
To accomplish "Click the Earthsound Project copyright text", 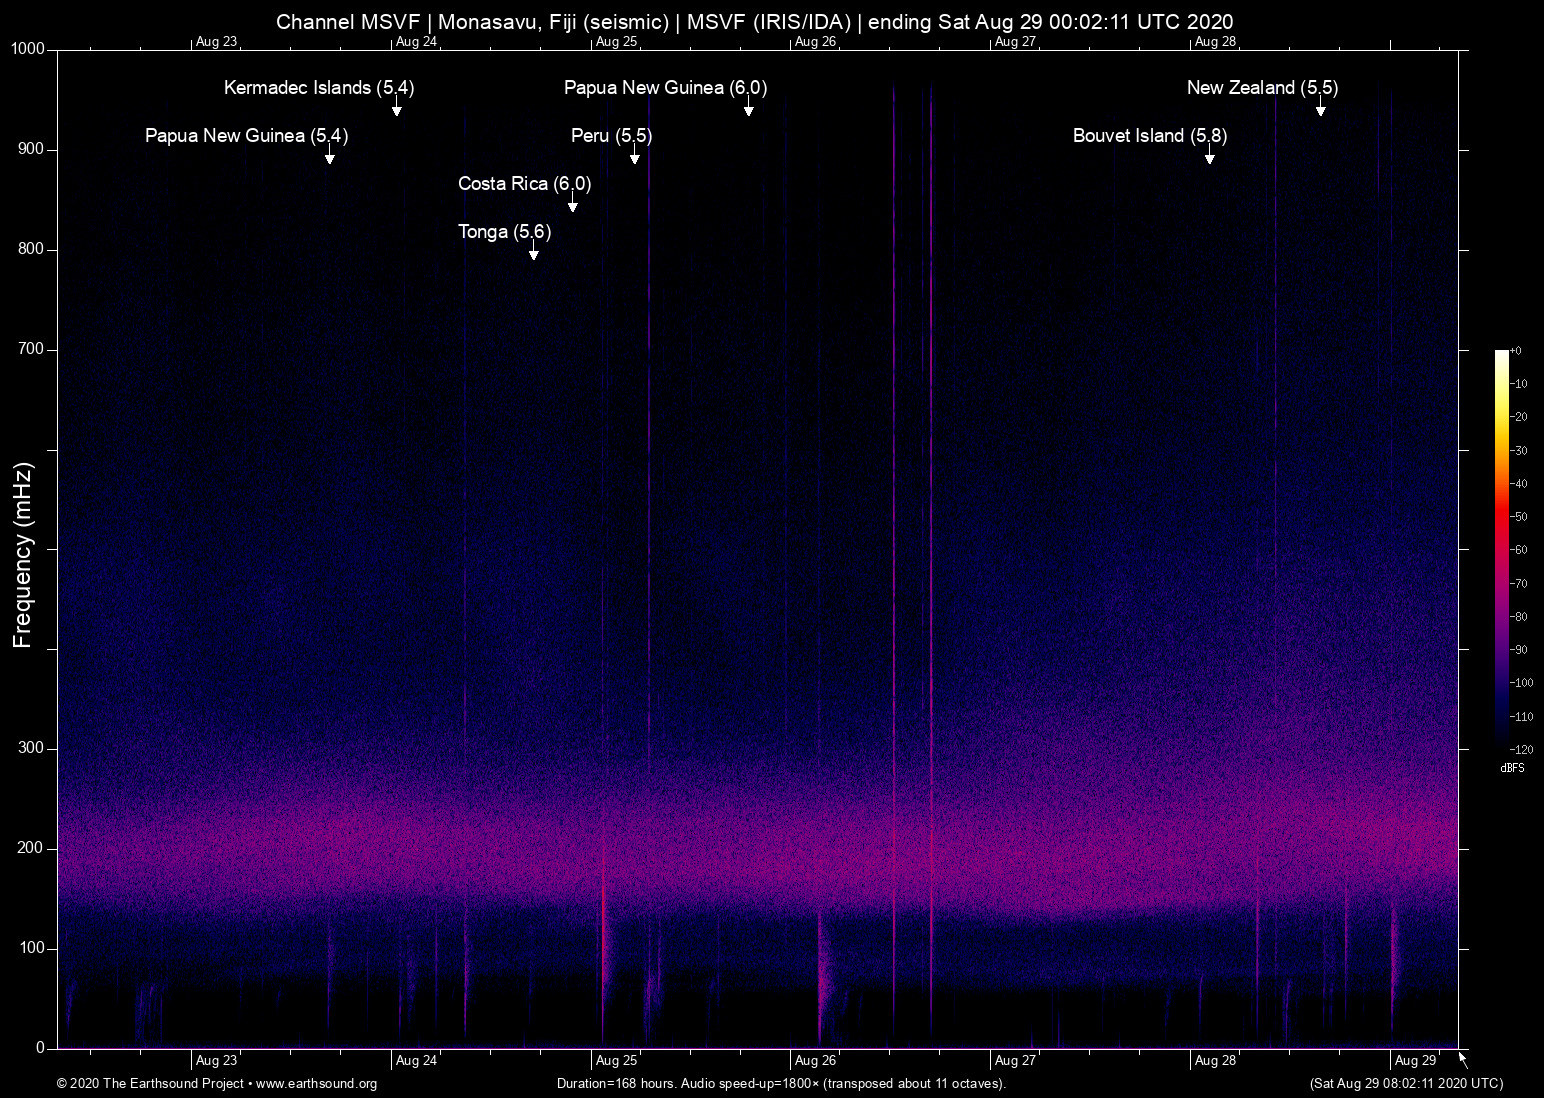I will [x=150, y=1084].
